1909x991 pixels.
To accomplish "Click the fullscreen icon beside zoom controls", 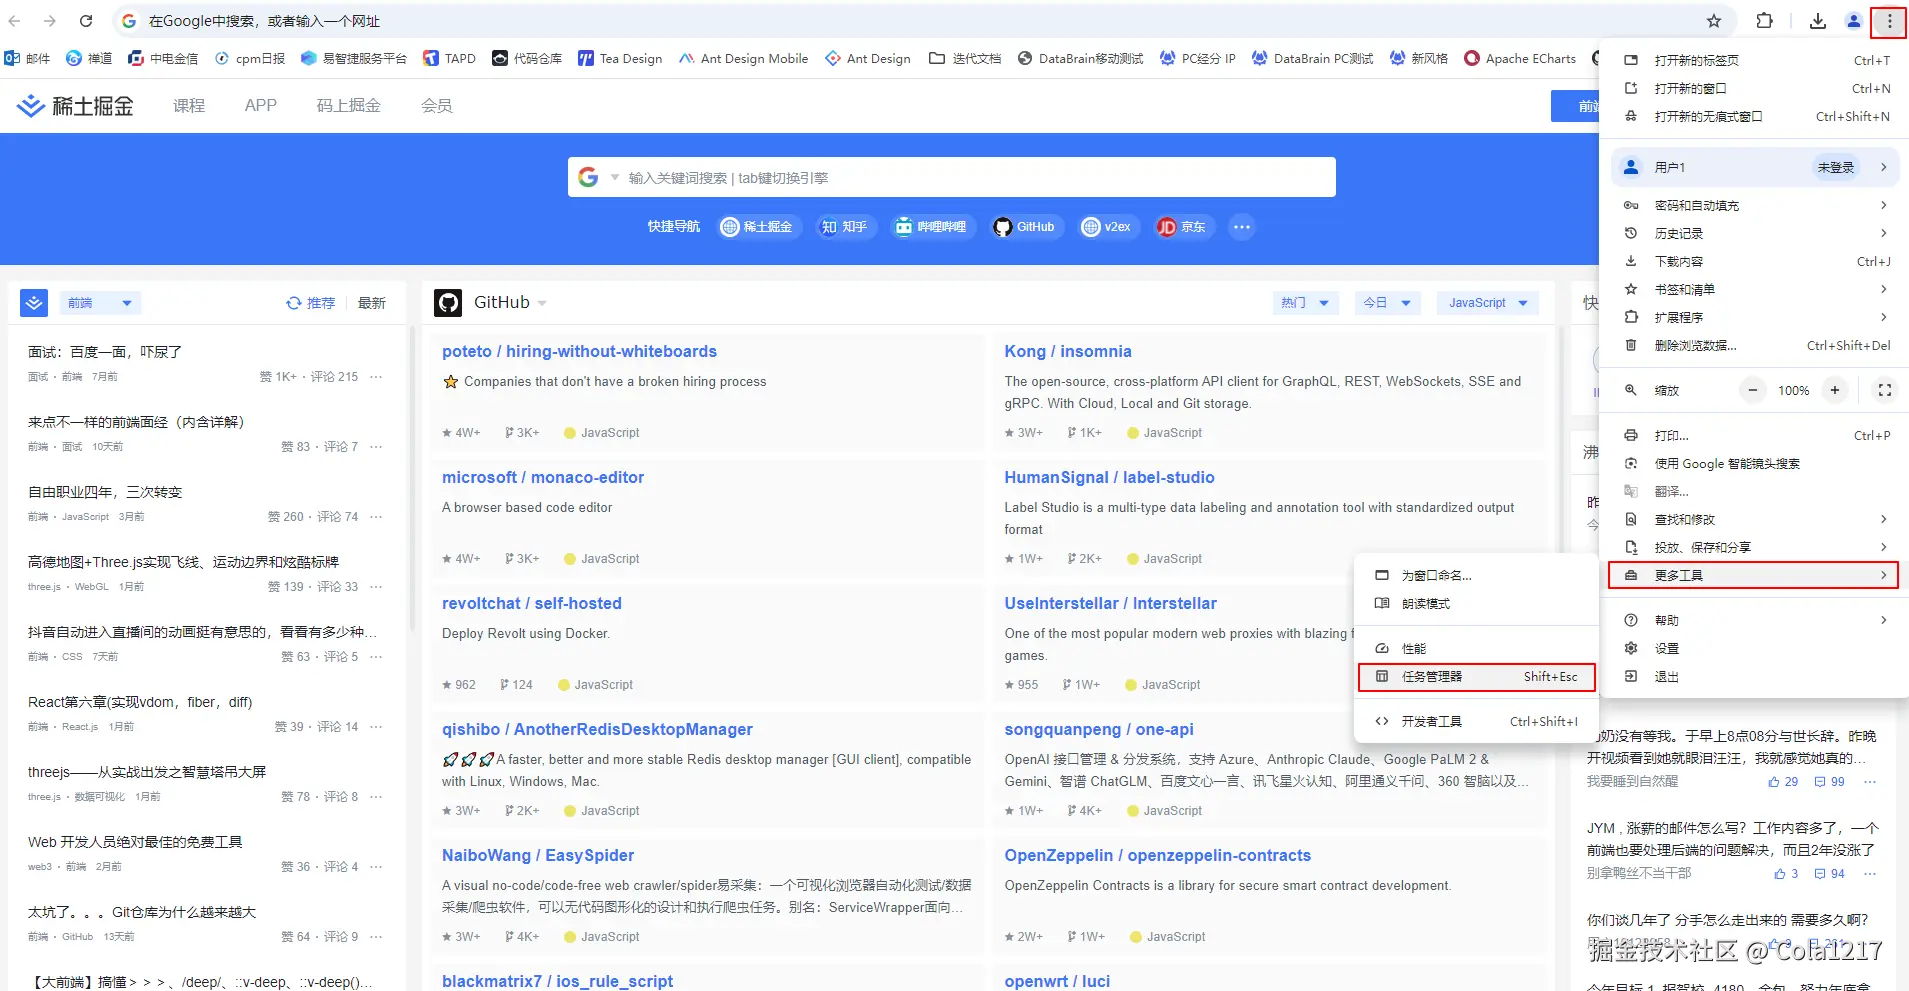I will pyautogui.click(x=1884, y=390).
